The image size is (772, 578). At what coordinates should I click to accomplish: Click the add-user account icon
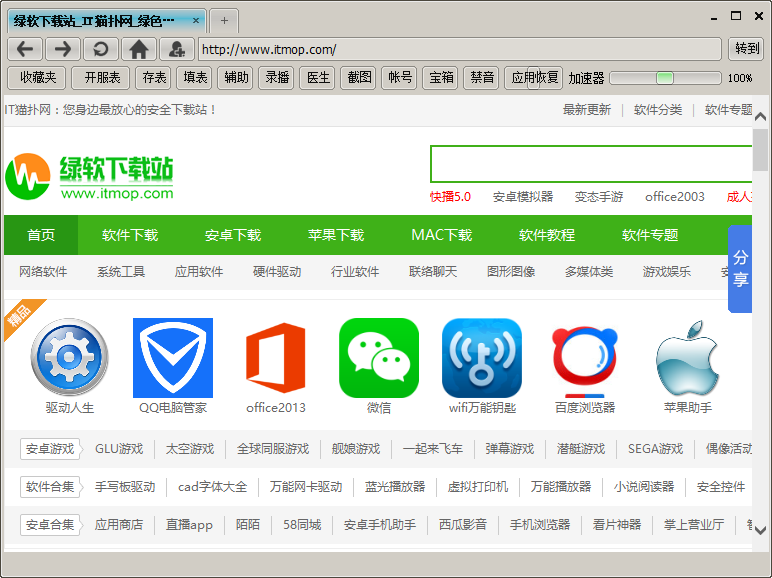point(177,49)
